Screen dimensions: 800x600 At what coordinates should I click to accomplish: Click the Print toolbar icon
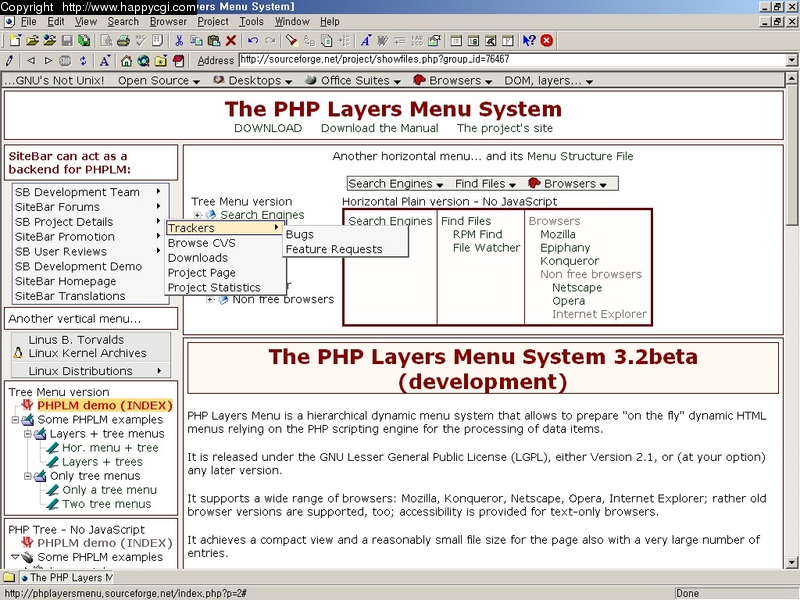123,40
